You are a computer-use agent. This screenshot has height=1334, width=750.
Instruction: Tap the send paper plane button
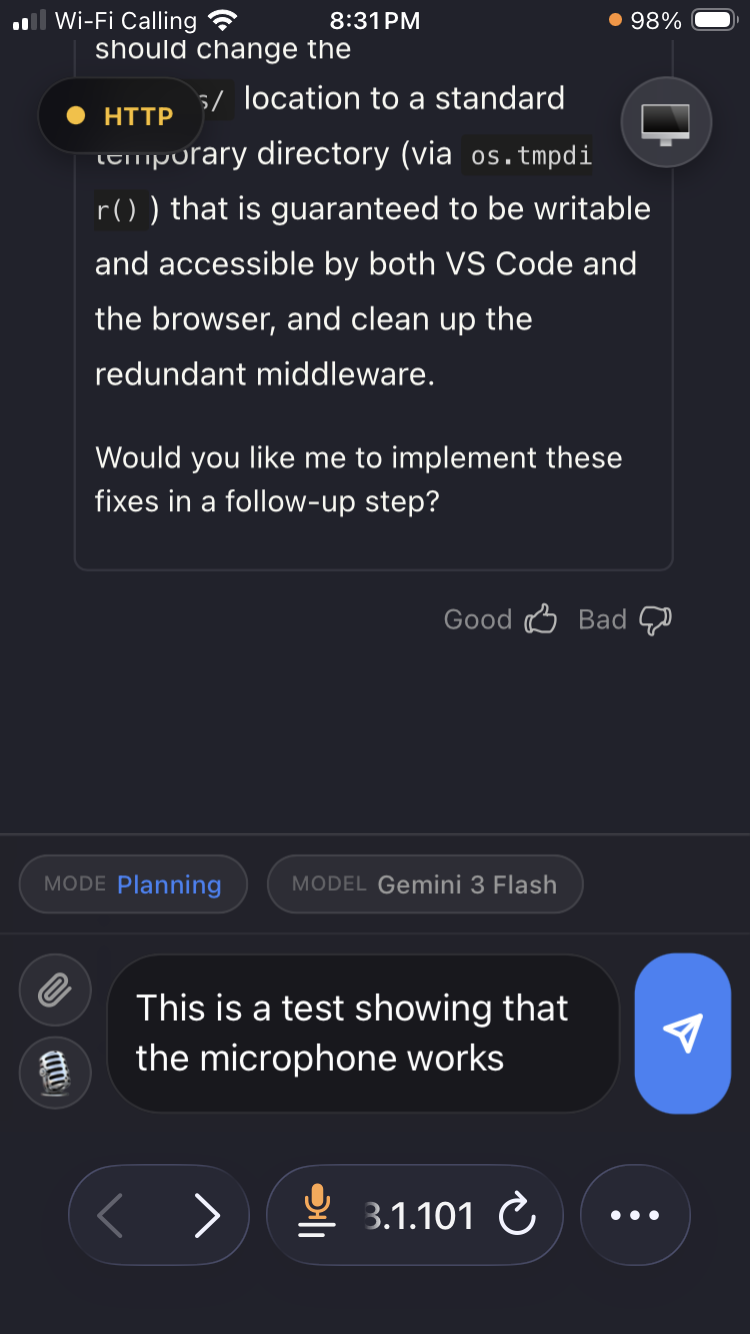click(x=683, y=1034)
